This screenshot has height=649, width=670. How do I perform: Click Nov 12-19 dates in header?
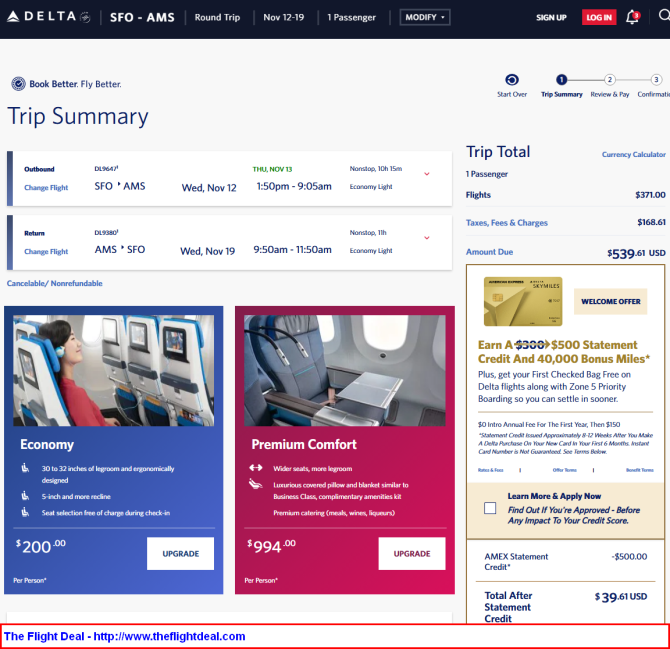click(x=284, y=17)
